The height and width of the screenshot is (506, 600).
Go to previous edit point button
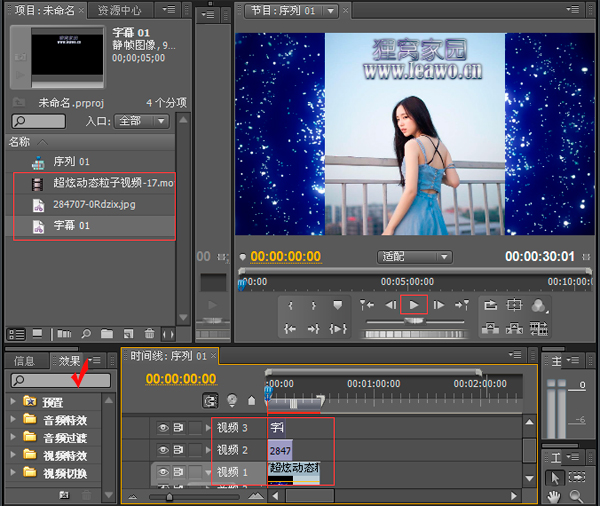pyautogui.click(x=367, y=305)
